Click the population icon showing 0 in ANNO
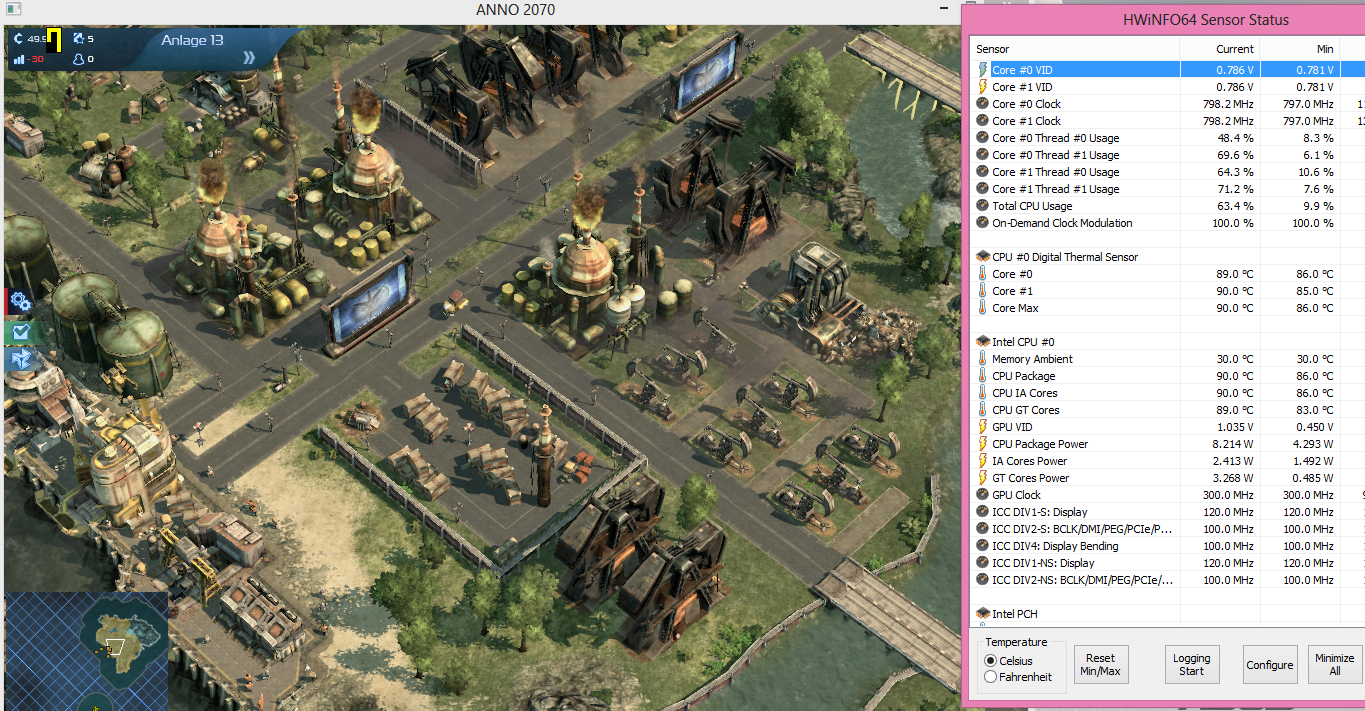The image size is (1365, 711). [78, 59]
